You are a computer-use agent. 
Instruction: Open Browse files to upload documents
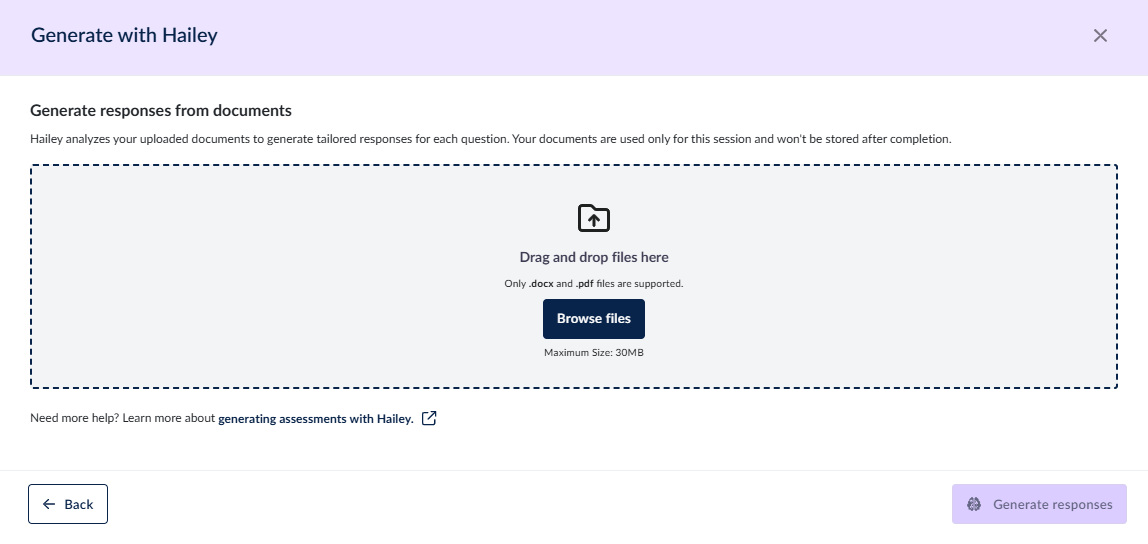(x=594, y=318)
